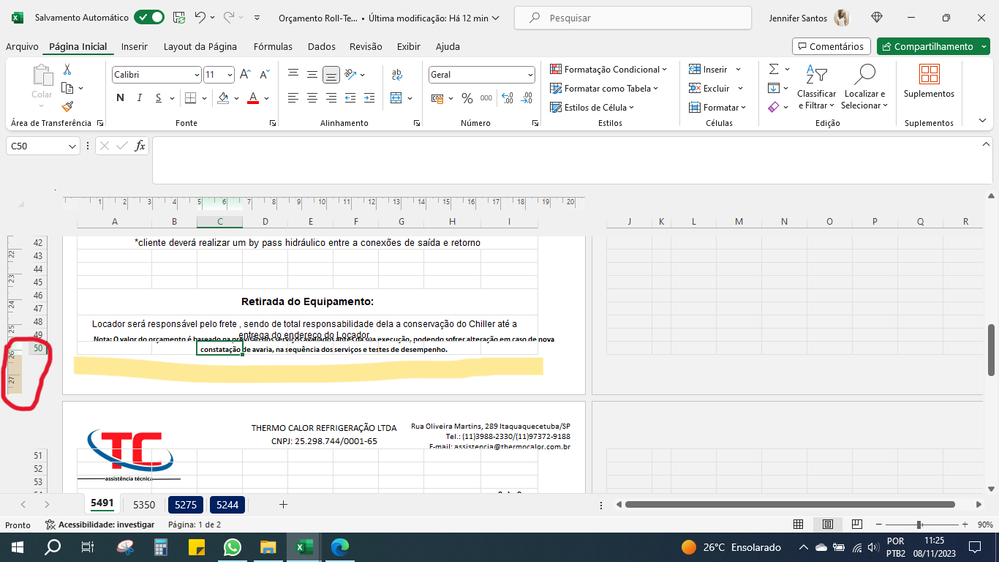Click the horizontal scrollbar

coord(790,505)
